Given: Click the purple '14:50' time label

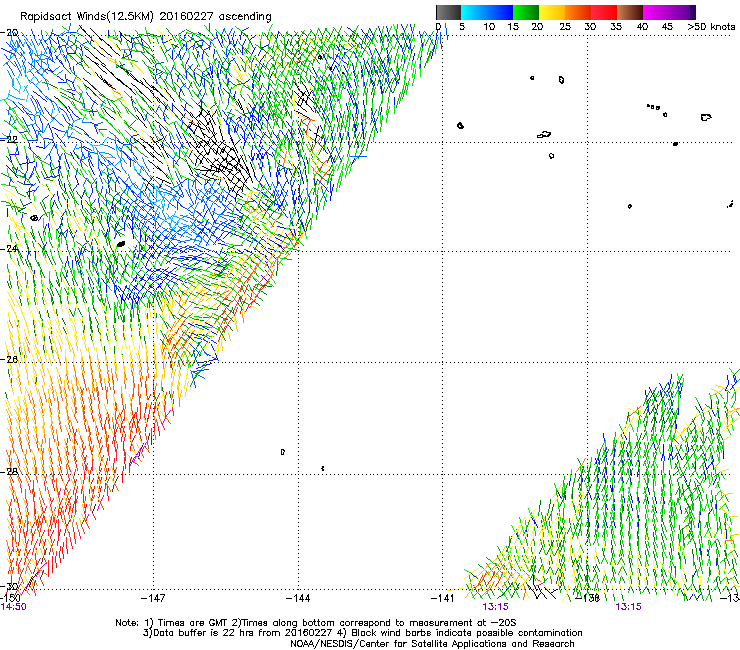Looking at the screenshot, I should tap(13, 607).
